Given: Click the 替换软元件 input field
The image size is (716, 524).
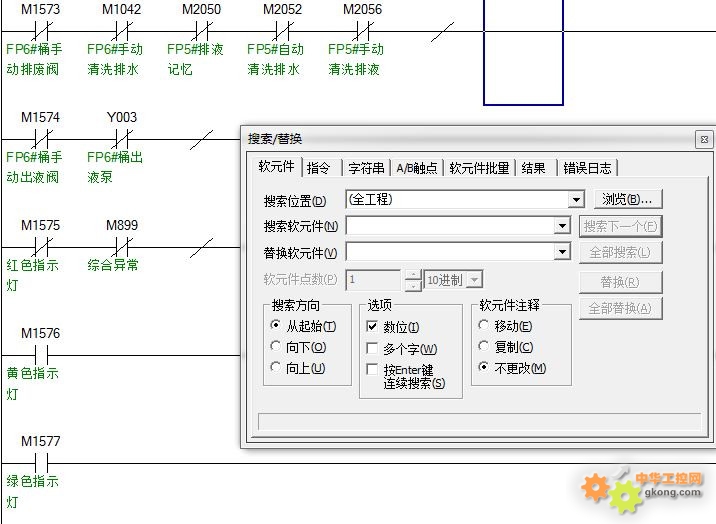Looking at the screenshot, I should click(x=450, y=252).
